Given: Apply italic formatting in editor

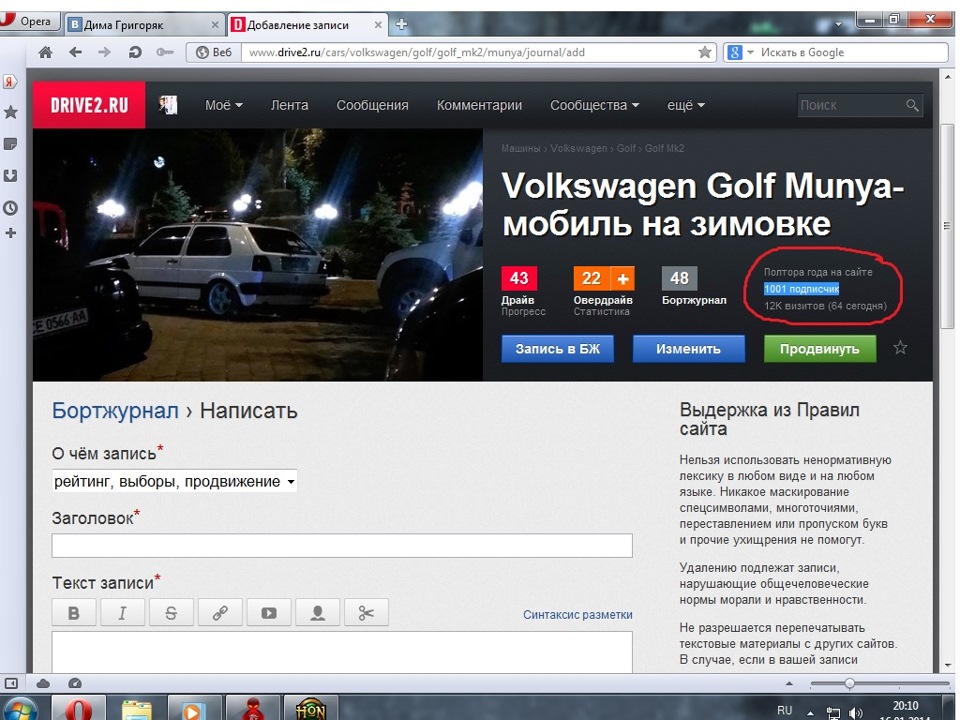Looking at the screenshot, I should coord(122,613).
